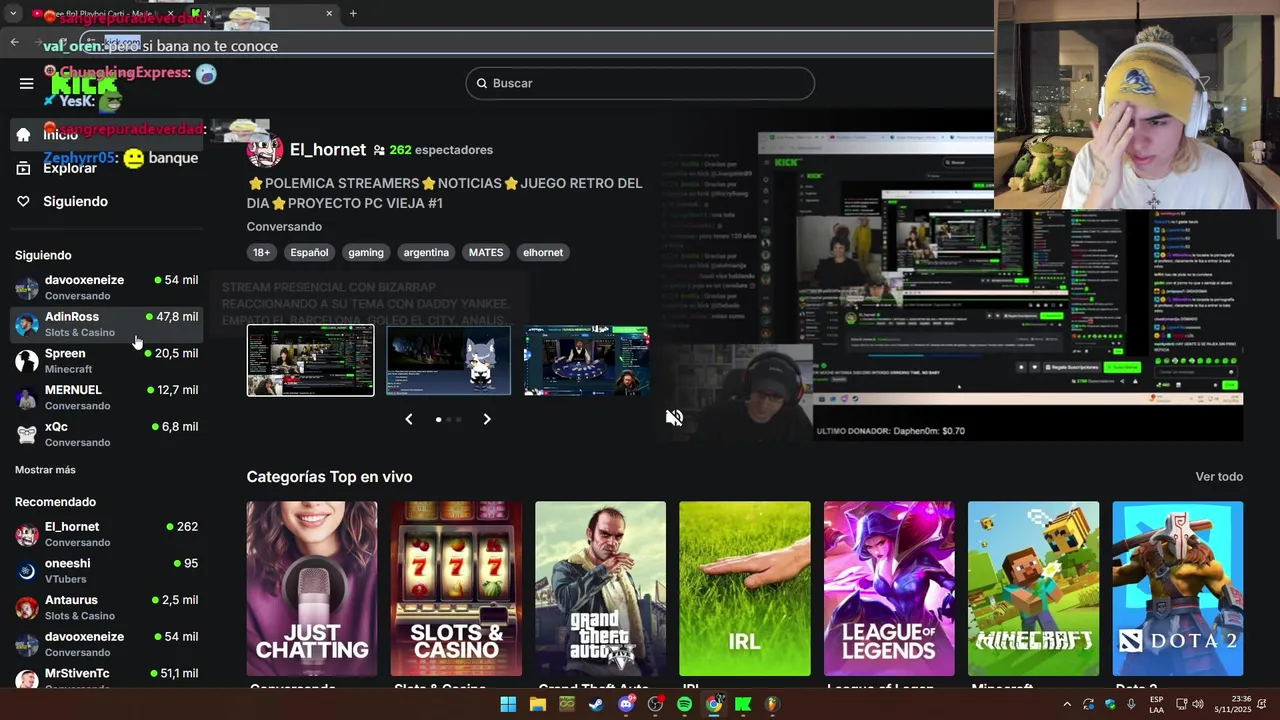Screen dimensions: 1280x720
Task: Unmute the featured stream preview
Action: tap(675, 418)
